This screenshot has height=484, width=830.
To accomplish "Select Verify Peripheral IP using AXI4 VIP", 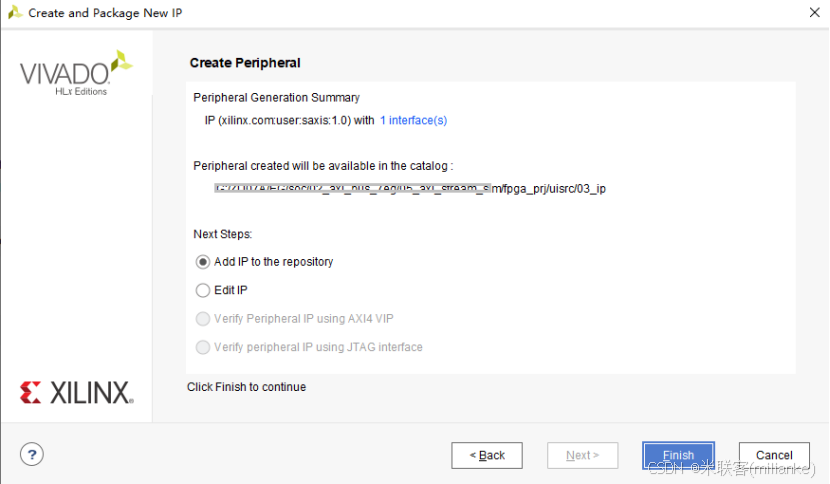I will click(203, 319).
